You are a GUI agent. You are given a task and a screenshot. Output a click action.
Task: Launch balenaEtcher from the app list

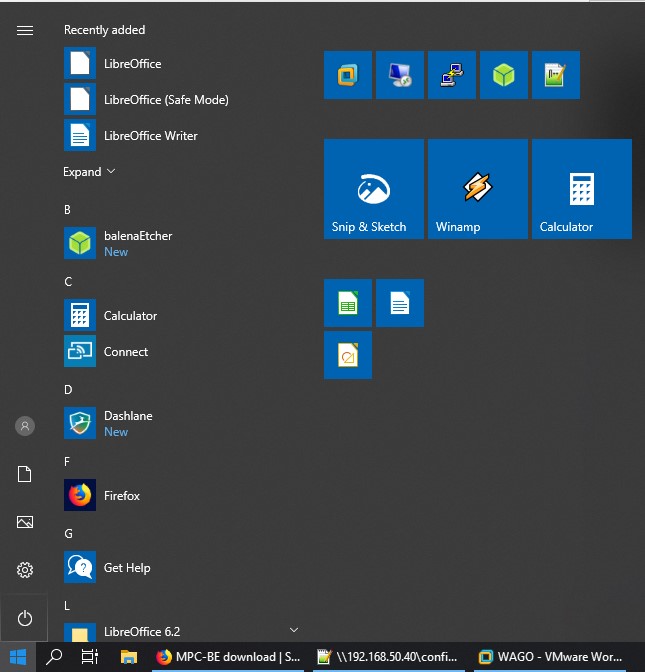(180, 243)
